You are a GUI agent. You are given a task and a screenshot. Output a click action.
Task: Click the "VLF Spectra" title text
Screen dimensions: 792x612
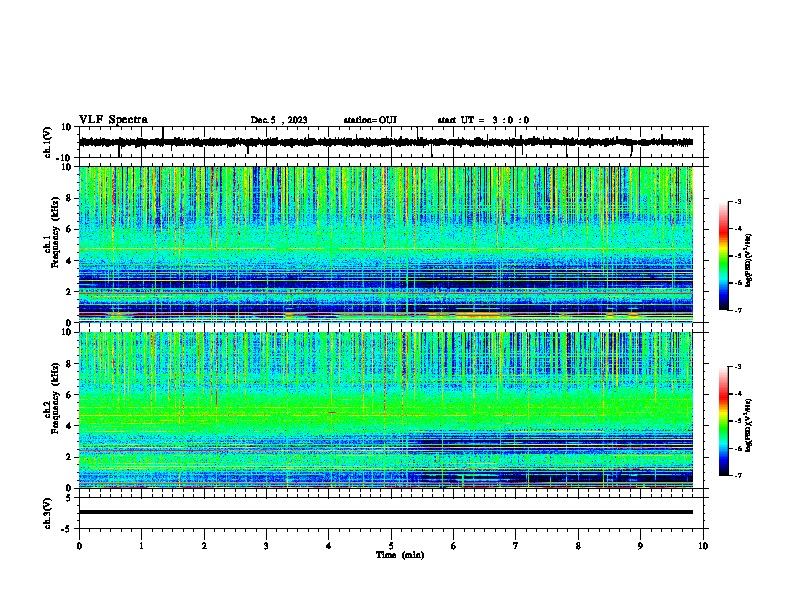pos(113,120)
